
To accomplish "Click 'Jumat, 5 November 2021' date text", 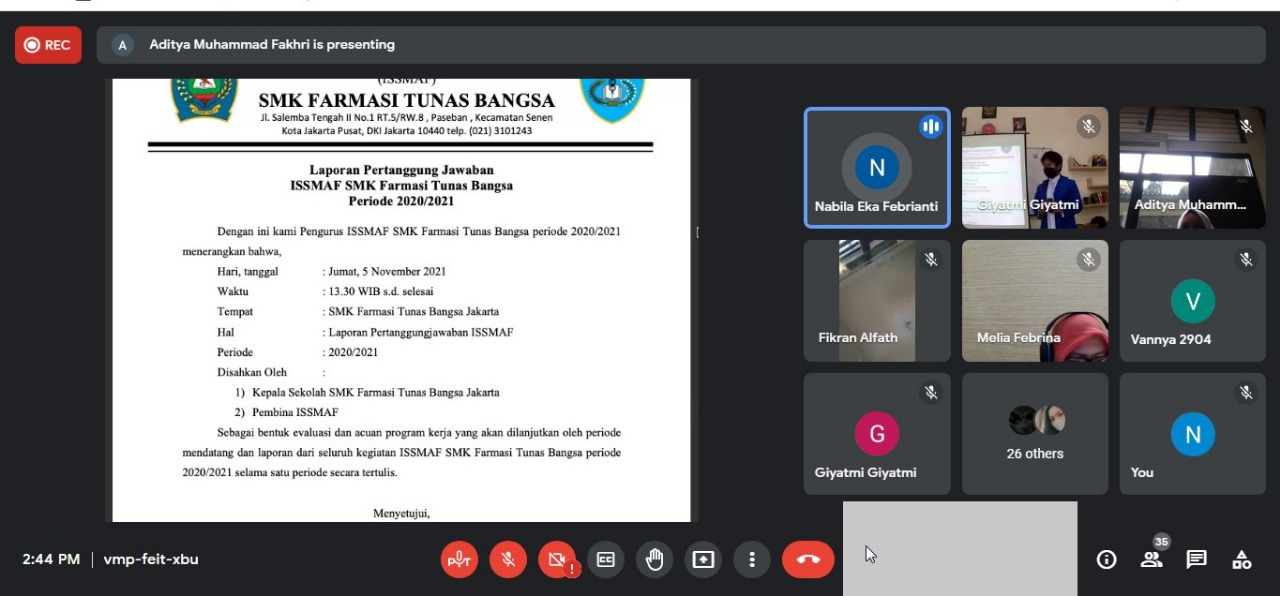I will (x=387, y=271).
